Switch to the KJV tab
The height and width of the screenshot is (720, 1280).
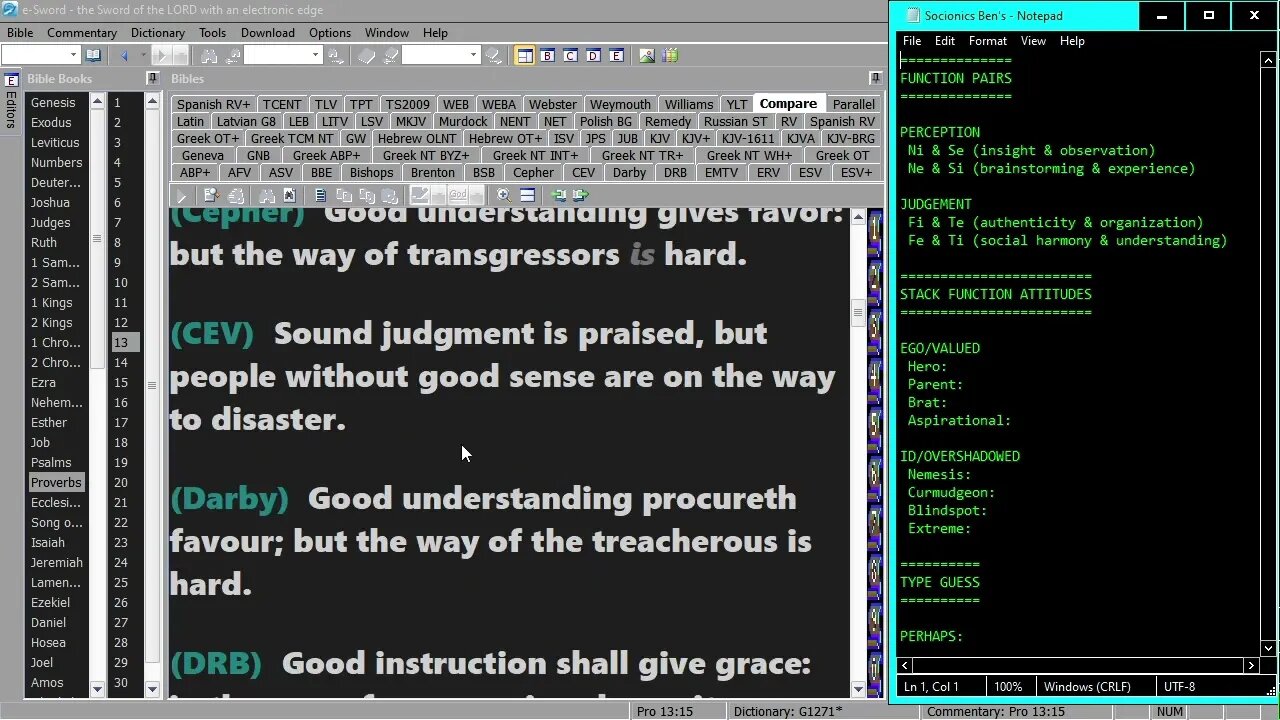(x=659, y=138)
